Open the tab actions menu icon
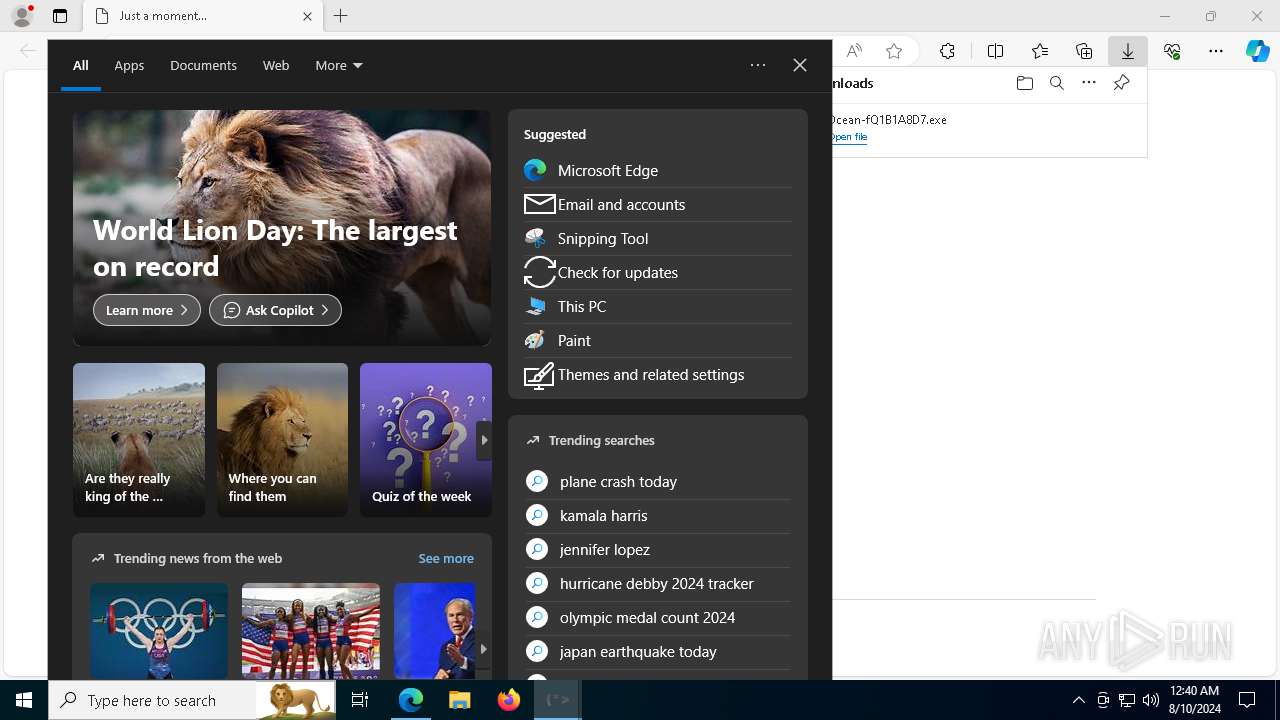1280x720 pixels. (x=60, y=16)
